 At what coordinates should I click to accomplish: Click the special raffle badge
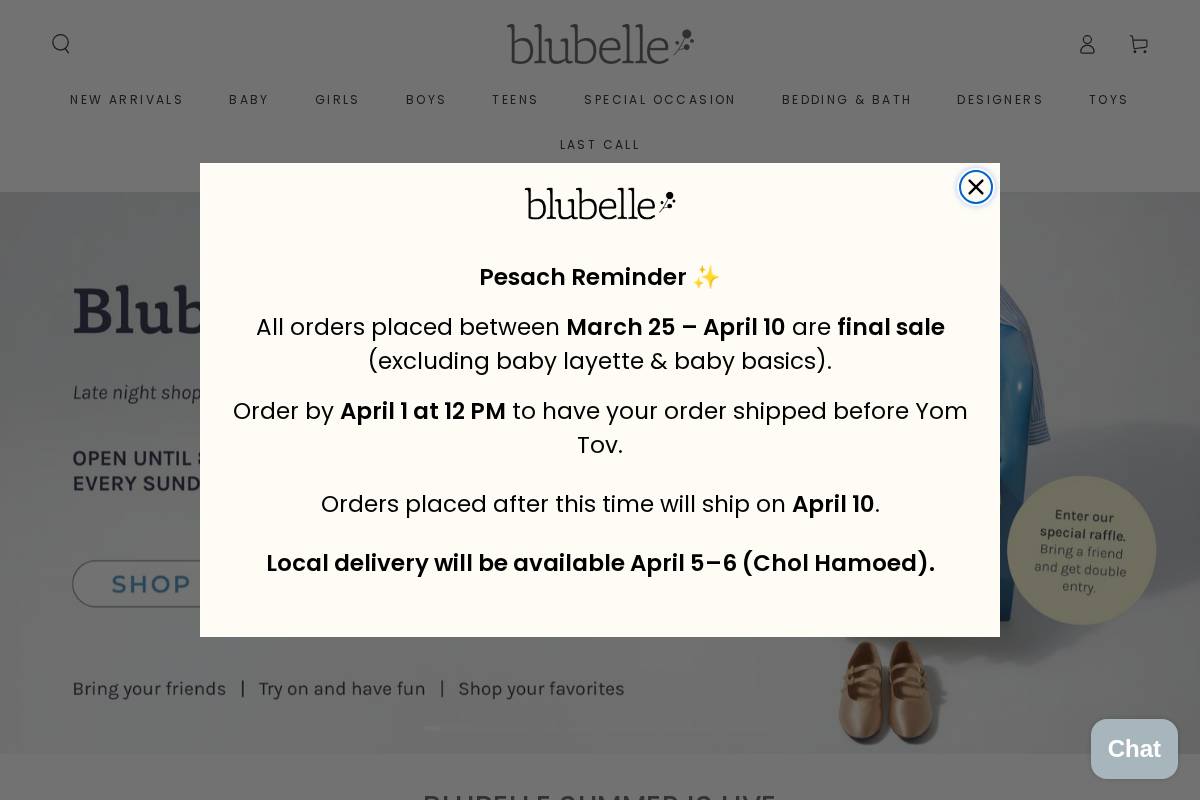pyautogui.click(x=1082, y=550)
